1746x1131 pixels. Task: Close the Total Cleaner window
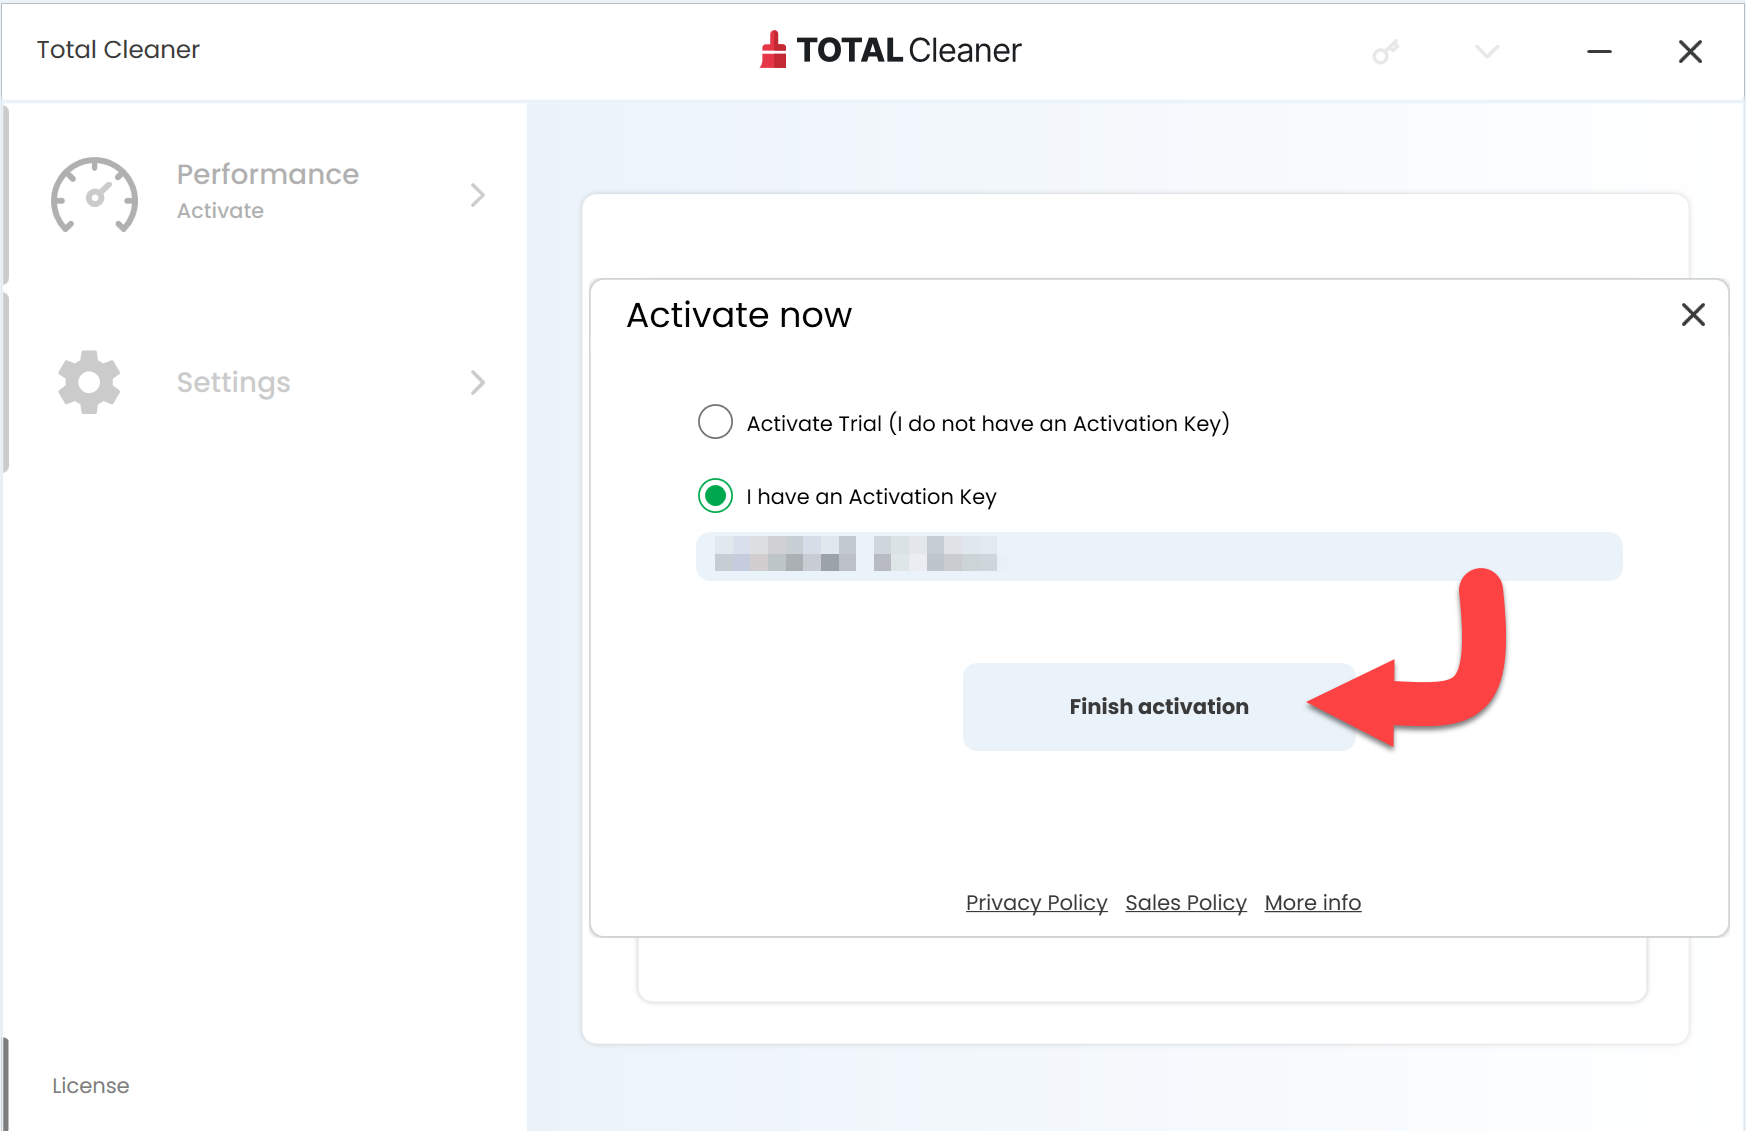click(x=1690, y=52)
